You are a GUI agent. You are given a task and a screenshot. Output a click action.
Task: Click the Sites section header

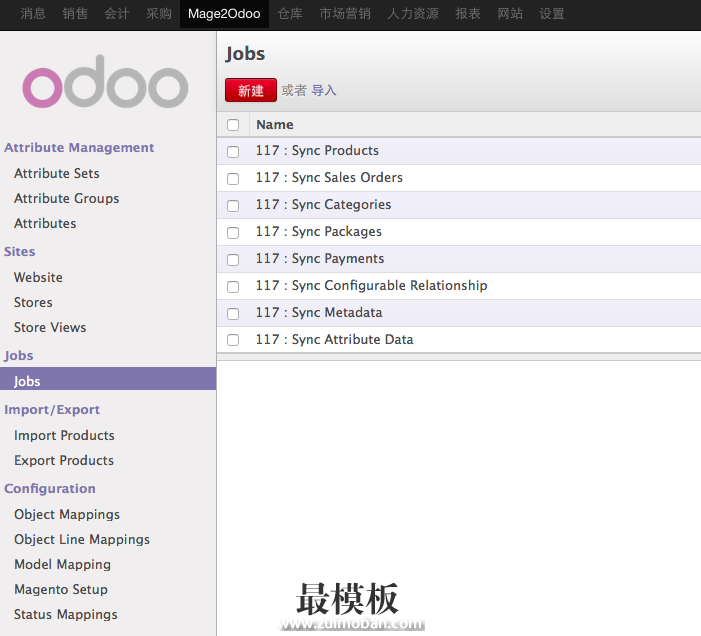[20, 252]
